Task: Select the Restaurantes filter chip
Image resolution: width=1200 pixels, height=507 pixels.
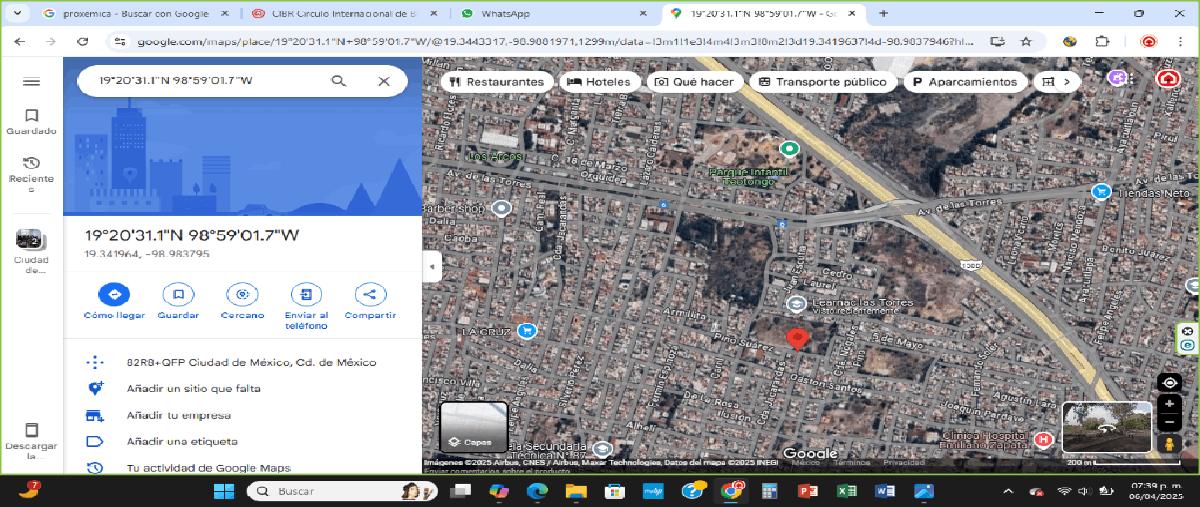Action: [x=497, y=82]
